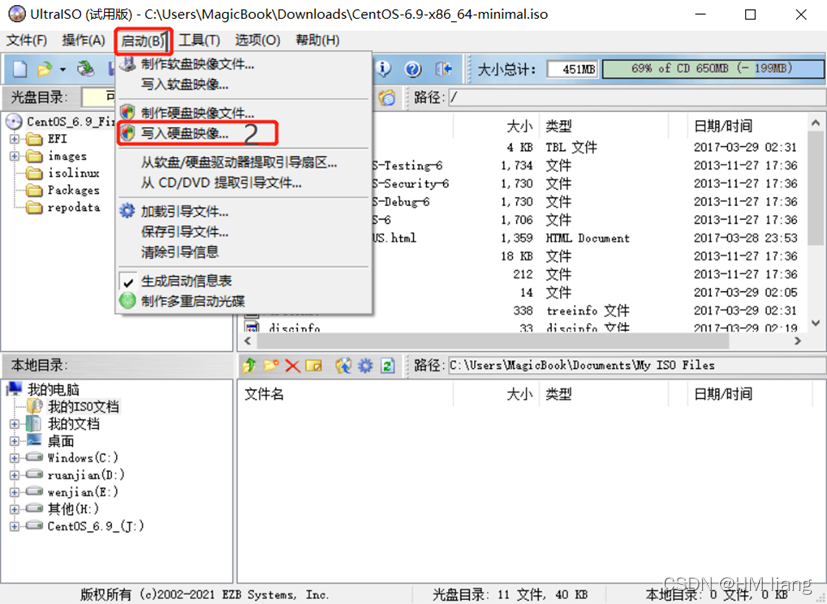Click the red X delete icon
827x604 pixels.
click(x=292, y=366)
